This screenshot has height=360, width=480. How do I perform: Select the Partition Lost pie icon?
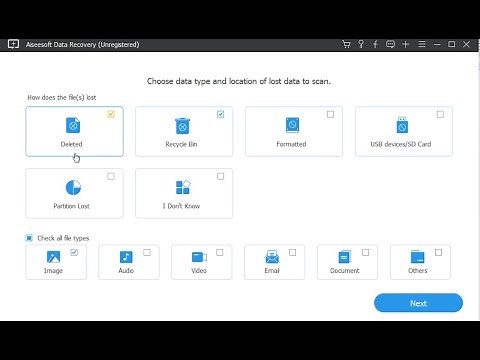(x=73, y=187)
